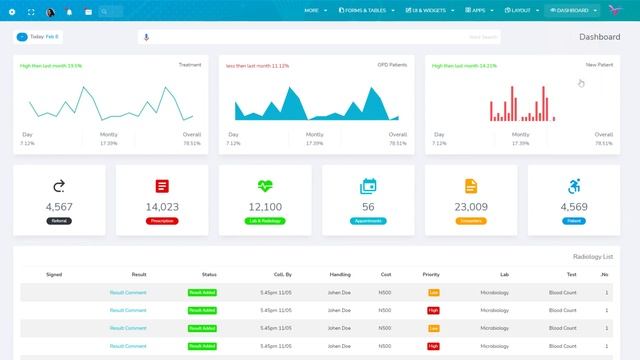Click the orange badge under 23,009
This screenshot has width=640, height=360.
point(471,221)
